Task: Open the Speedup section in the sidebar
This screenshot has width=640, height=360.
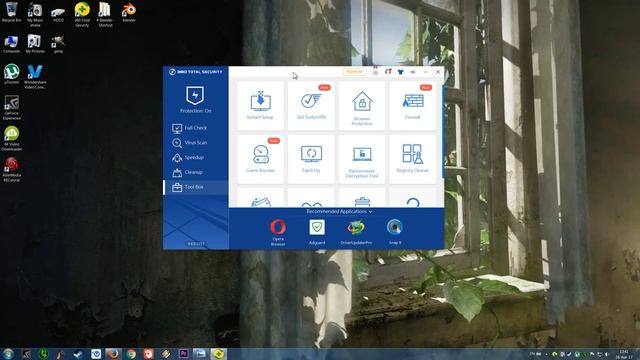Action: (x=196, y=157)
